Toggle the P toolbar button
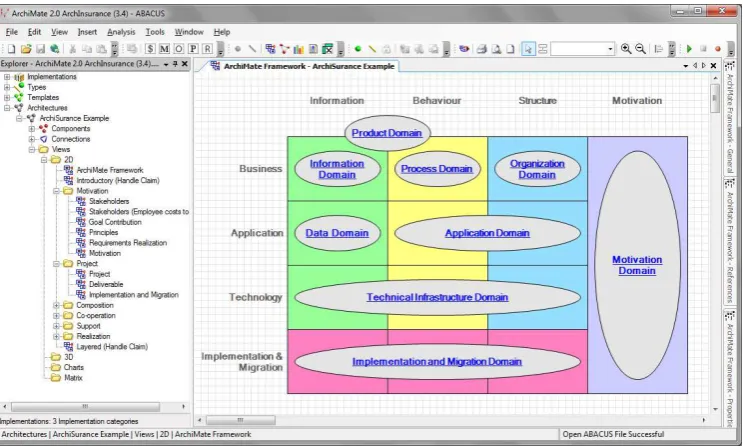 pos(193,49)
